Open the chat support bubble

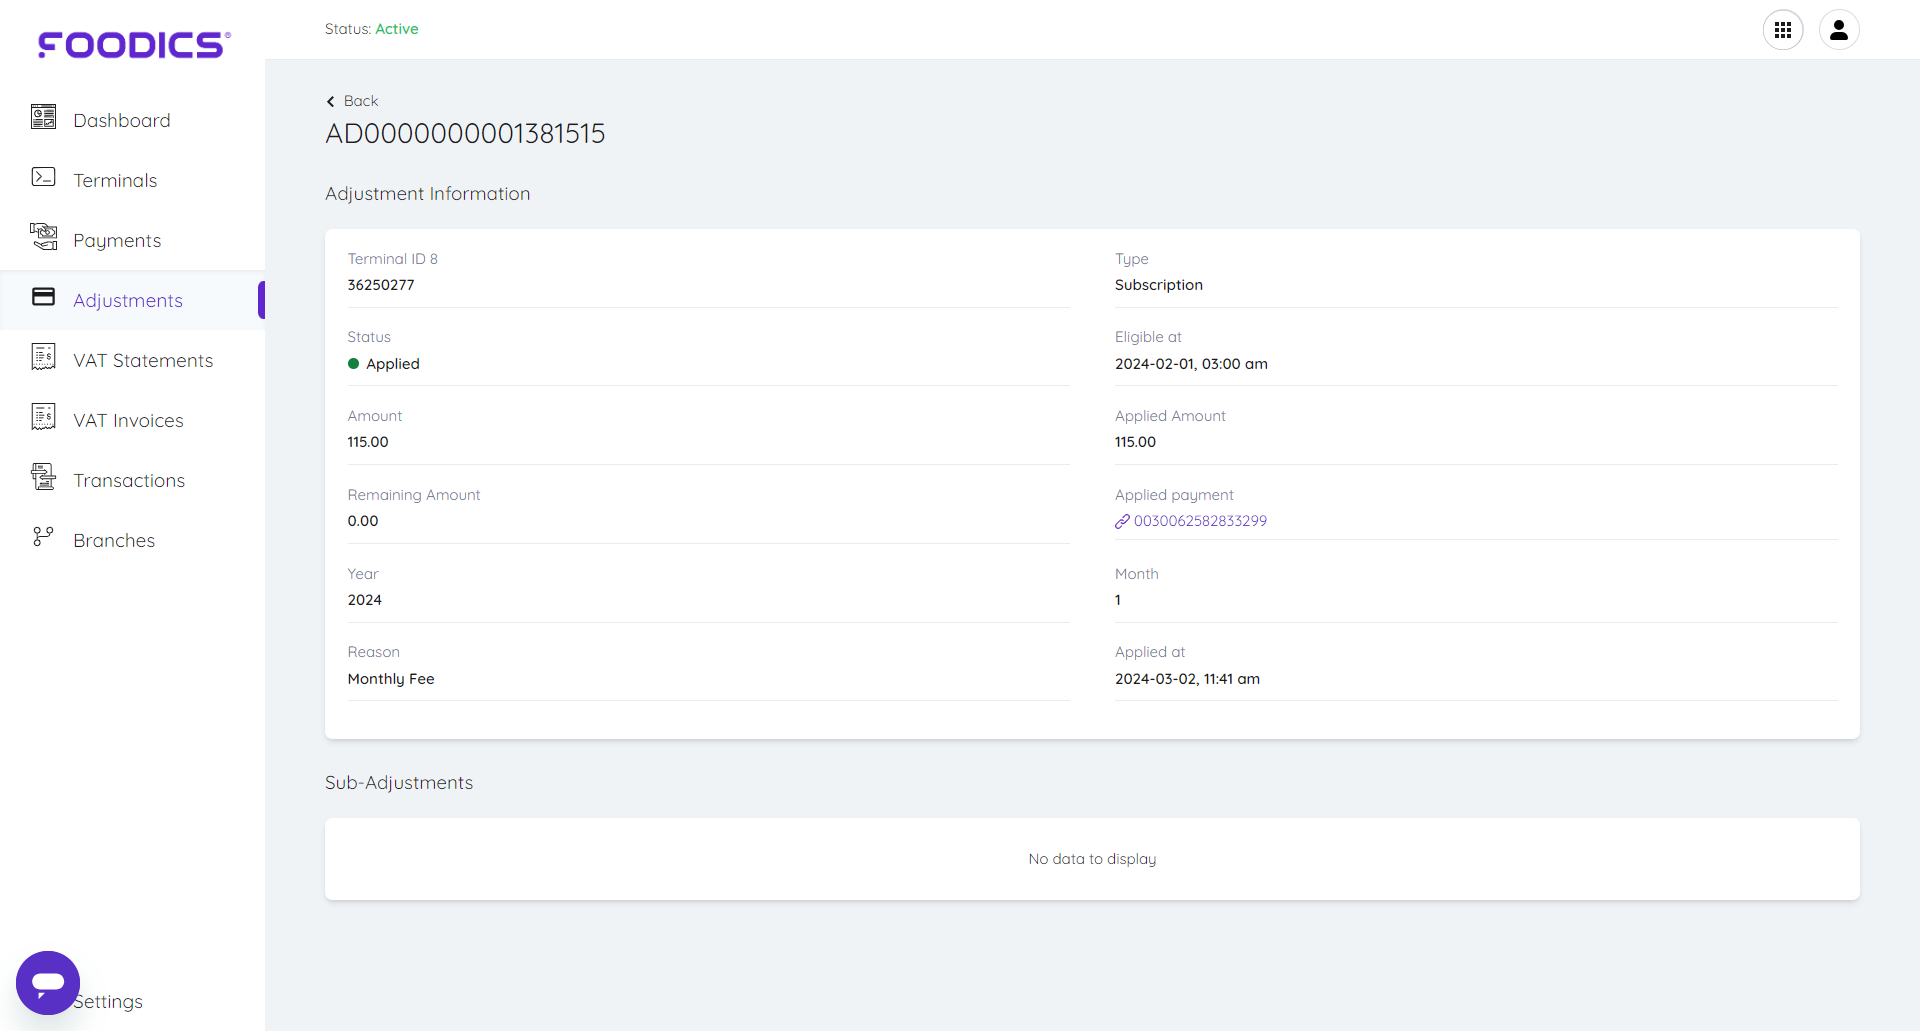pos(48,982)
